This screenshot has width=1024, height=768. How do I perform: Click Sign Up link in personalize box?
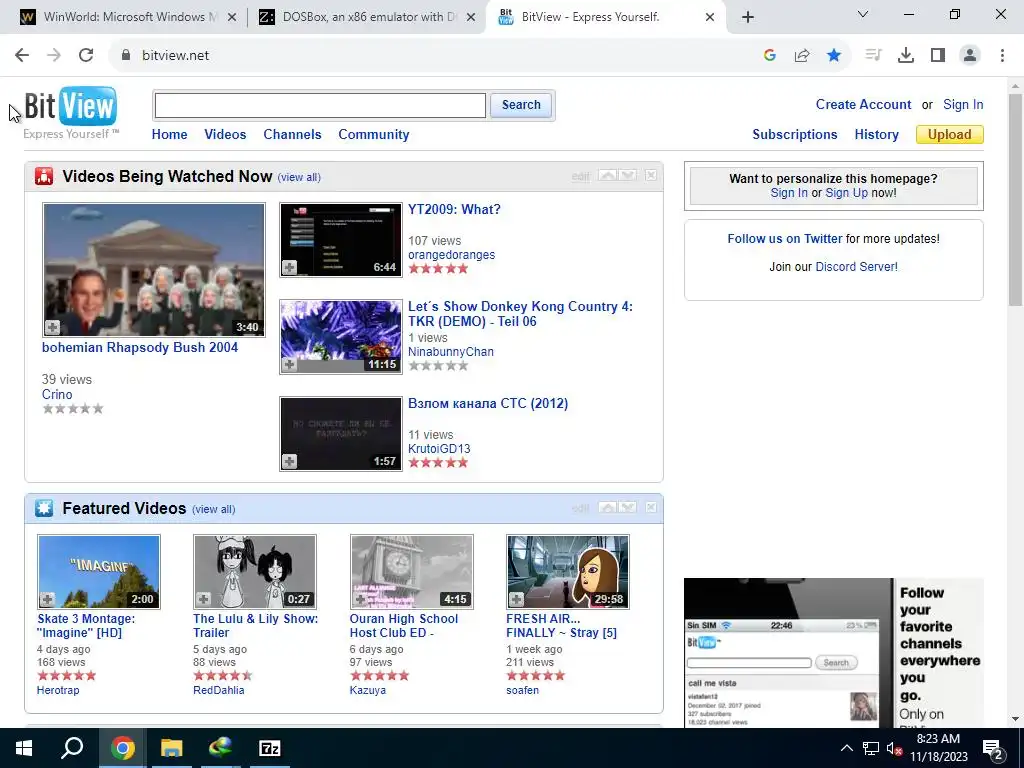[x=846, y=193]
